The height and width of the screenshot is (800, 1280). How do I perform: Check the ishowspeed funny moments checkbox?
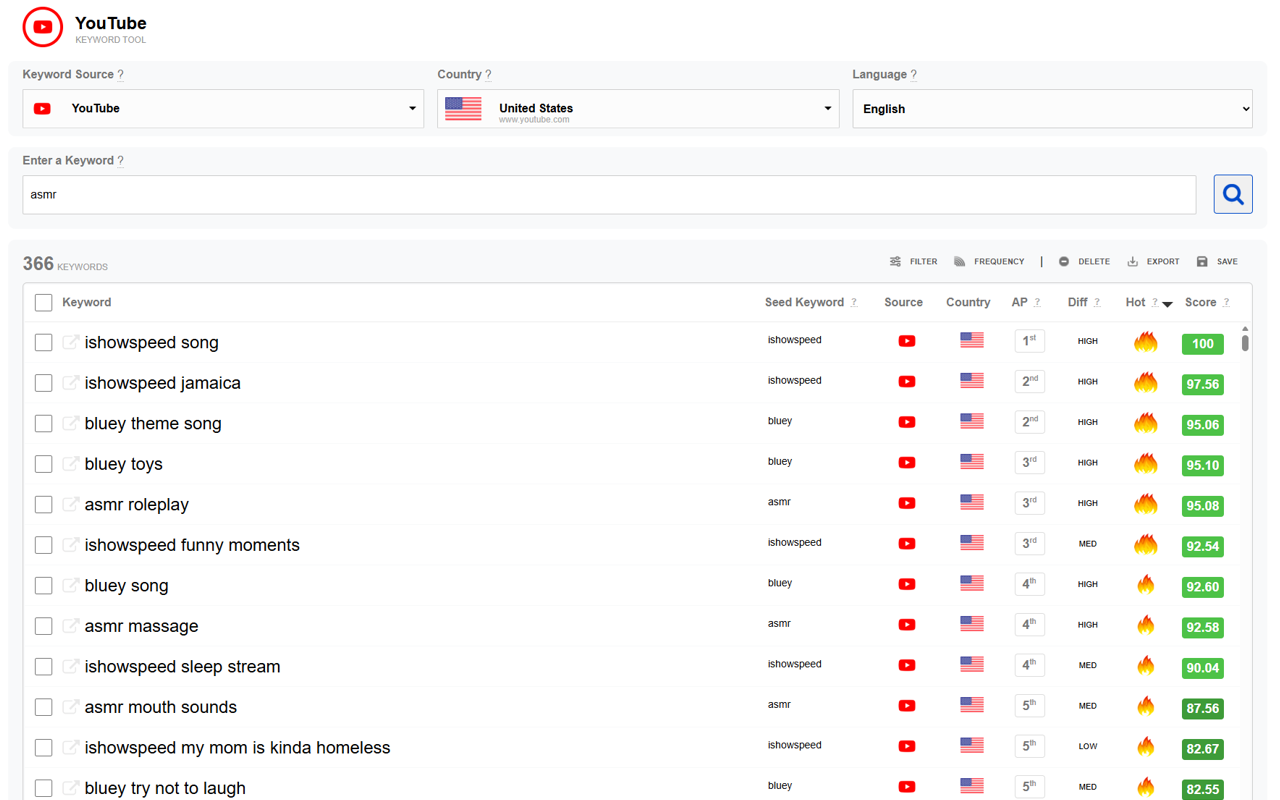pyautogui.click(x=43, y=545)
